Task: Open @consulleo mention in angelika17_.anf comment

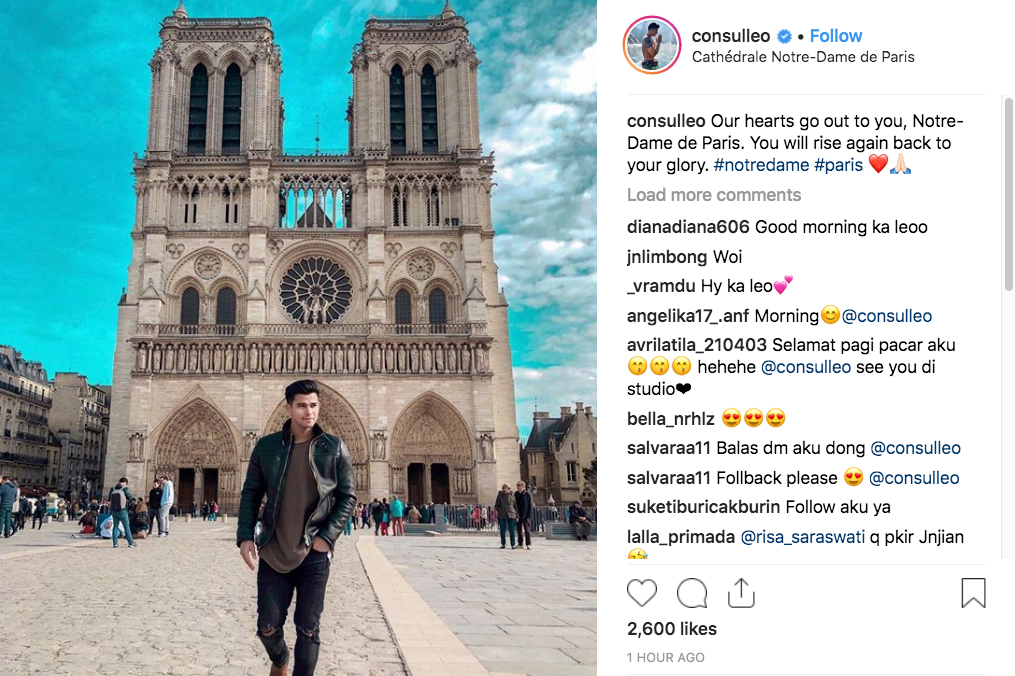Action: pyautogui.click(x=887, y=316)
